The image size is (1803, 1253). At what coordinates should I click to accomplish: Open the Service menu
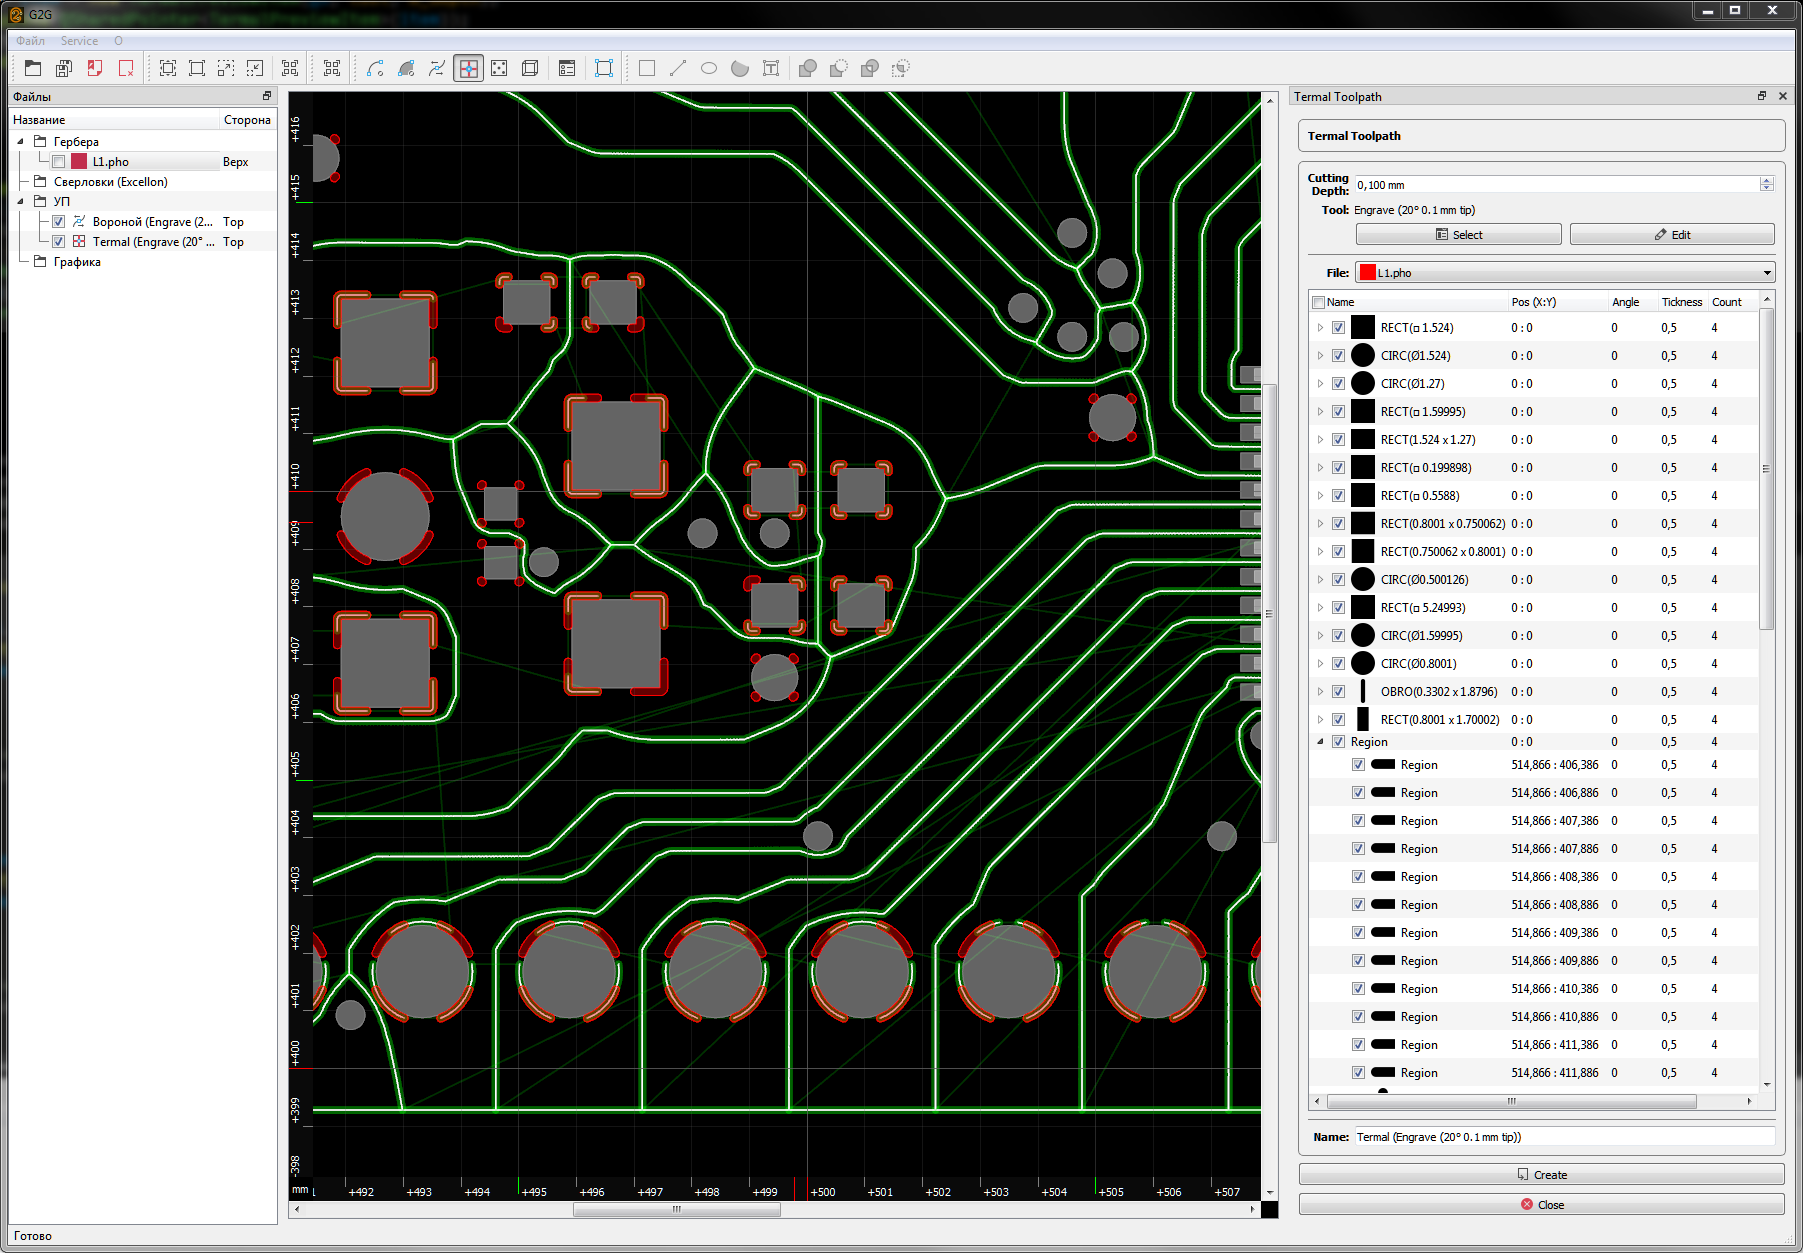pos(79,41)
